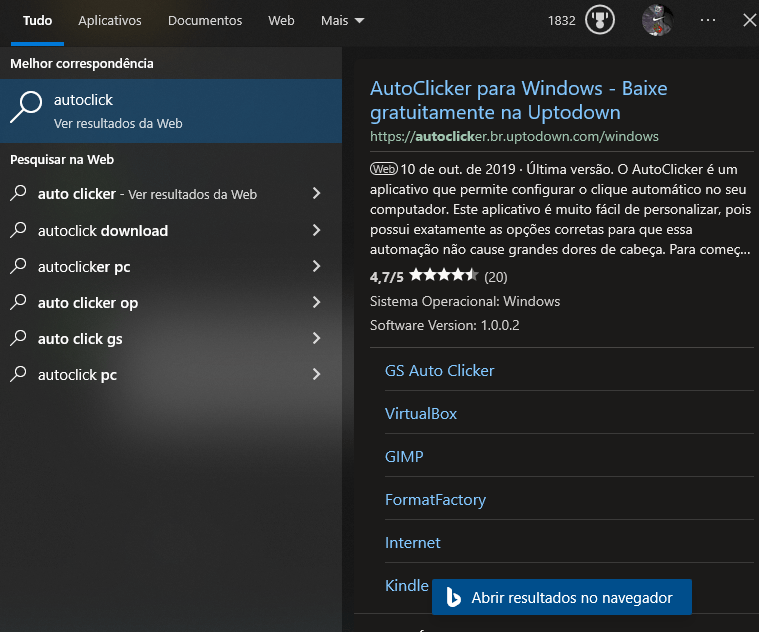Select the auto clicker op suggestion text

[x=88, y=303]
